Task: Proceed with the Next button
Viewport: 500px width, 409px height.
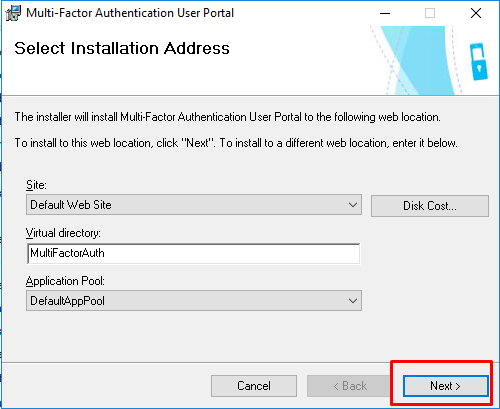Action: click(x=446, y=386)
